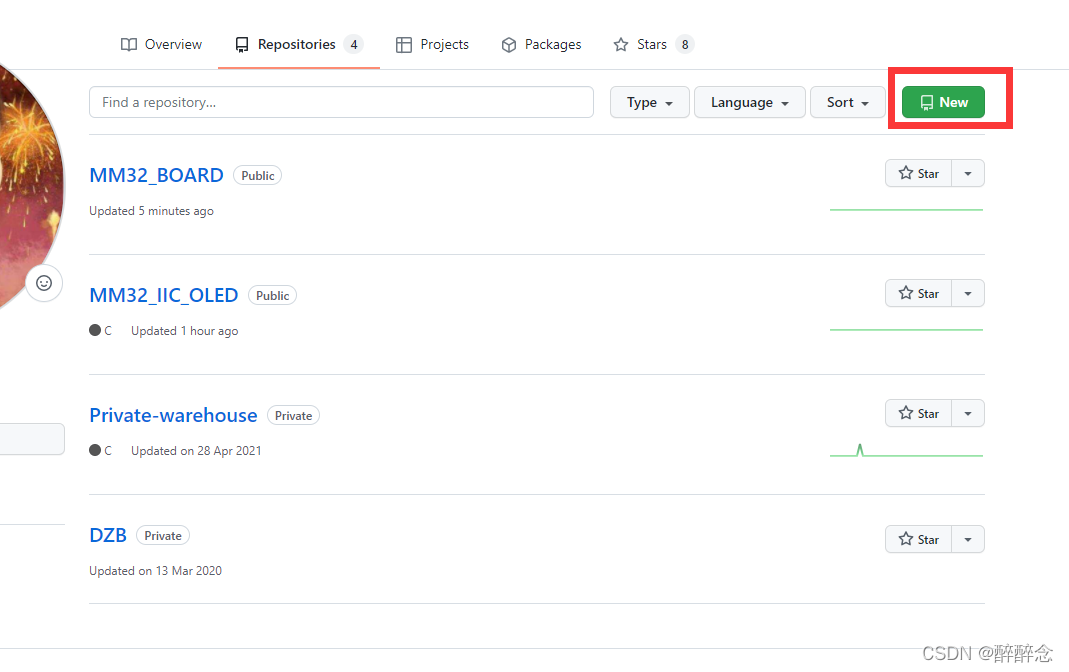Click 'Updated on 13 Mar 2020' text
This screenshot has height=672, width=1069.
coord(155,571)
